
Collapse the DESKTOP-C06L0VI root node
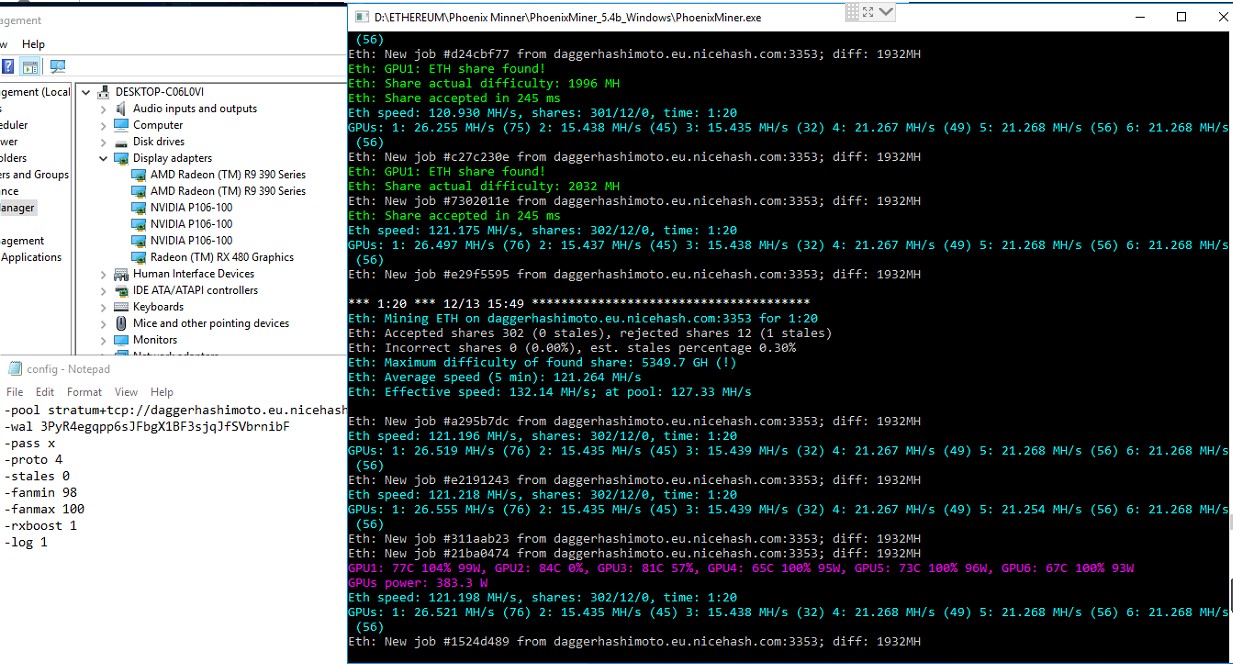[86, 92]
